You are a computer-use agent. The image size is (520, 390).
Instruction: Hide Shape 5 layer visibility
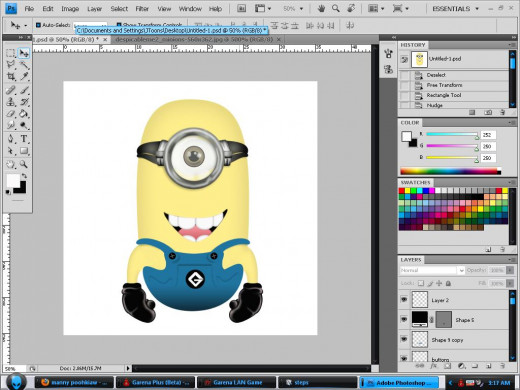tap(404, 319)
